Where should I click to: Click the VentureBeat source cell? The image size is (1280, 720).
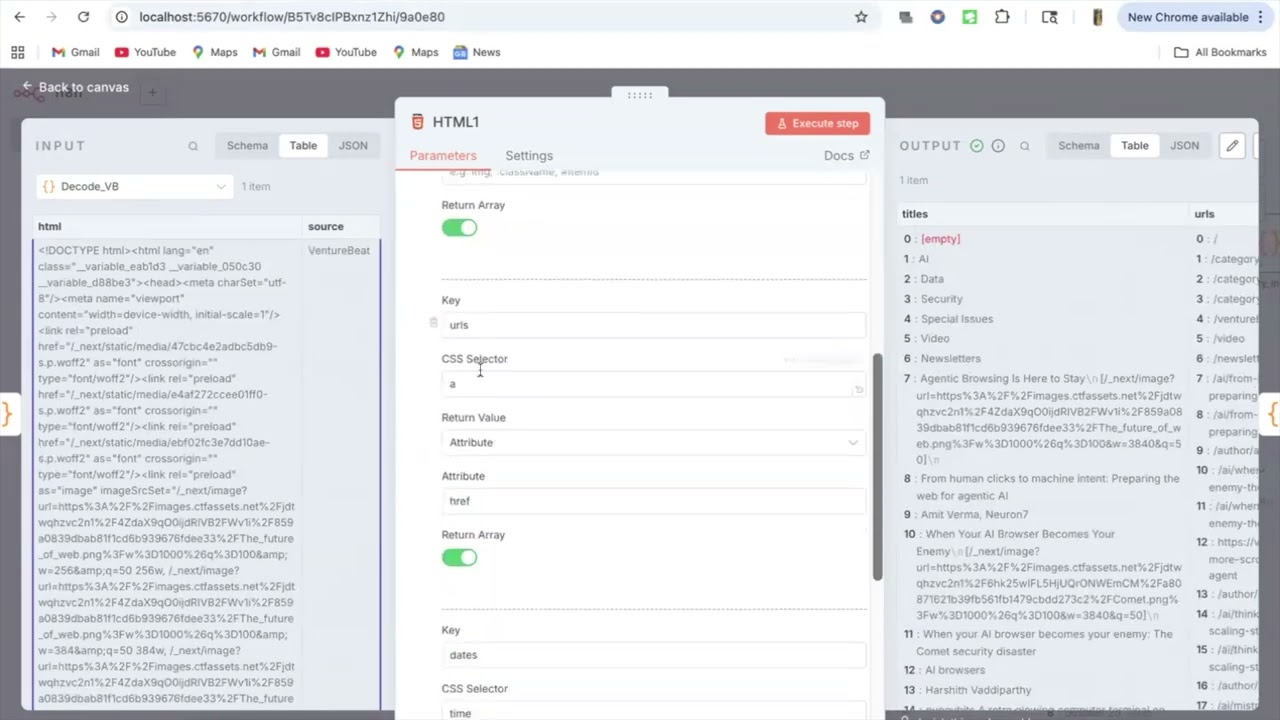pyautogui.click(x=339, y=251)
